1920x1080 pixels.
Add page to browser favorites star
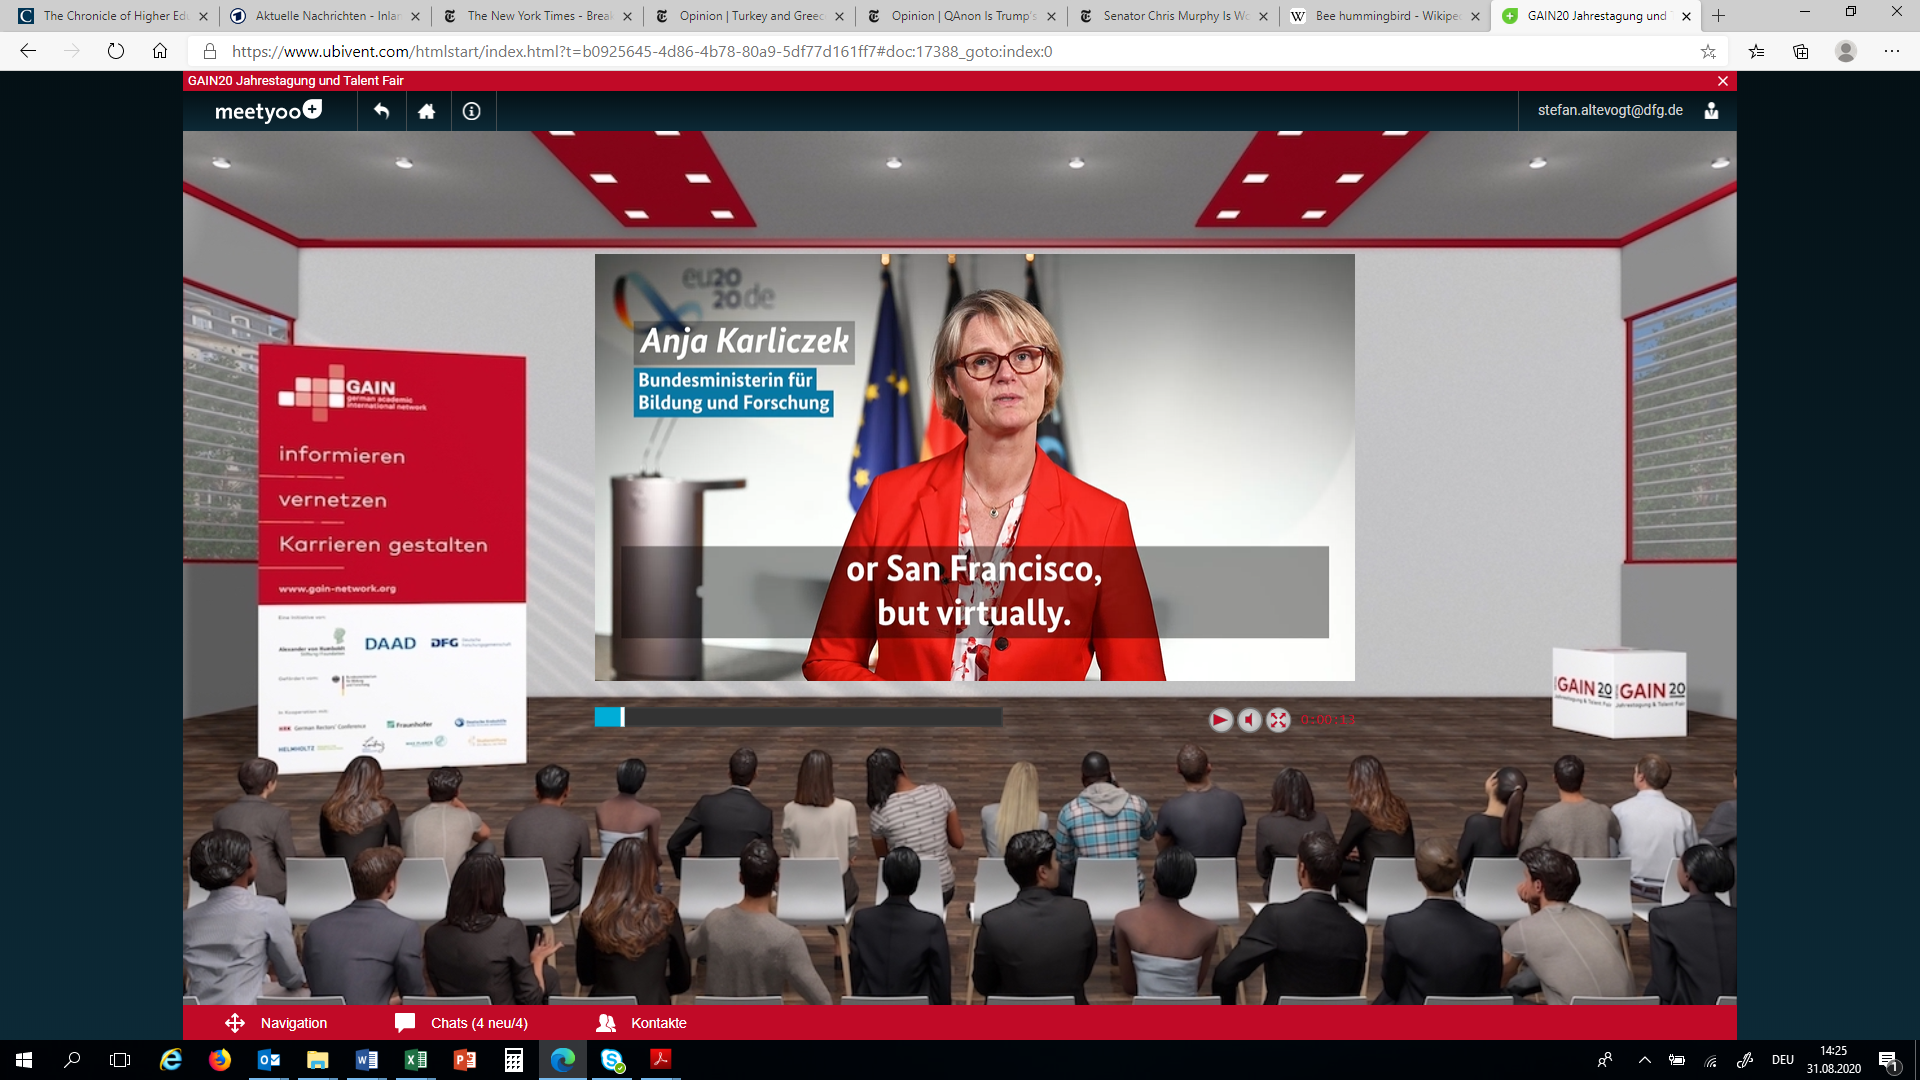tap(1708, 52)
